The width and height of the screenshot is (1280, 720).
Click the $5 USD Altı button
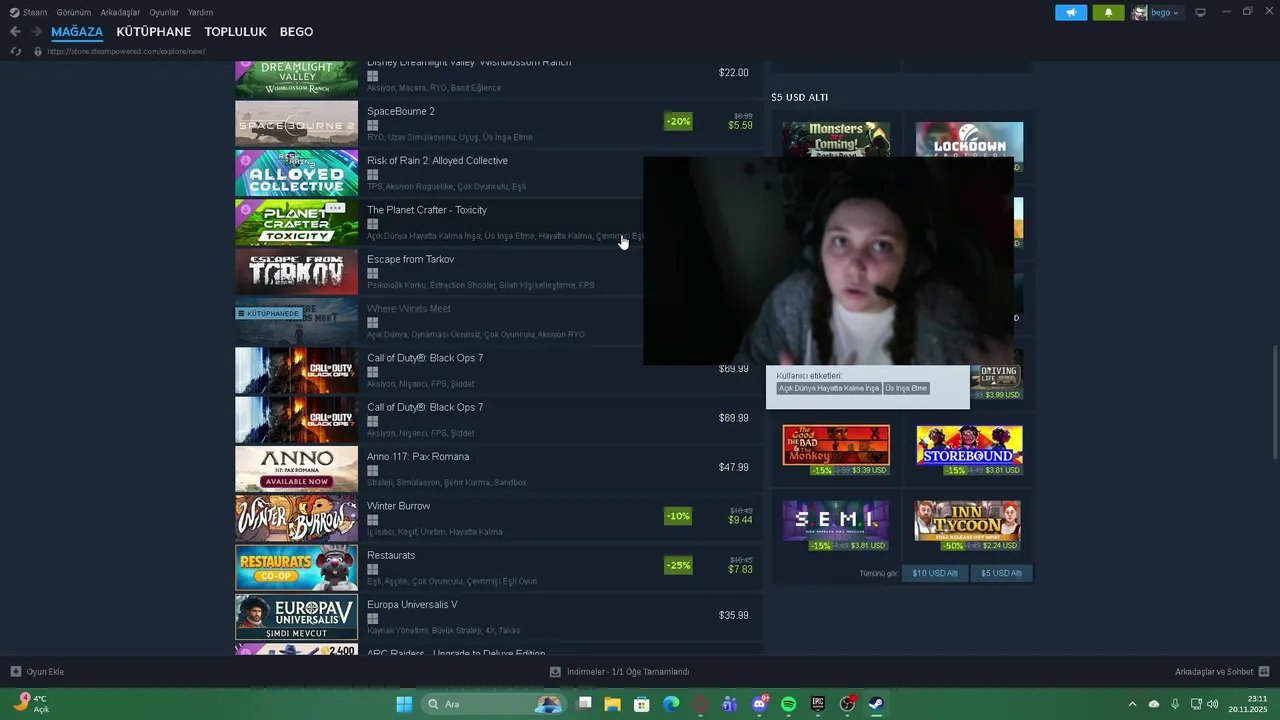[x=1001, y=573]
